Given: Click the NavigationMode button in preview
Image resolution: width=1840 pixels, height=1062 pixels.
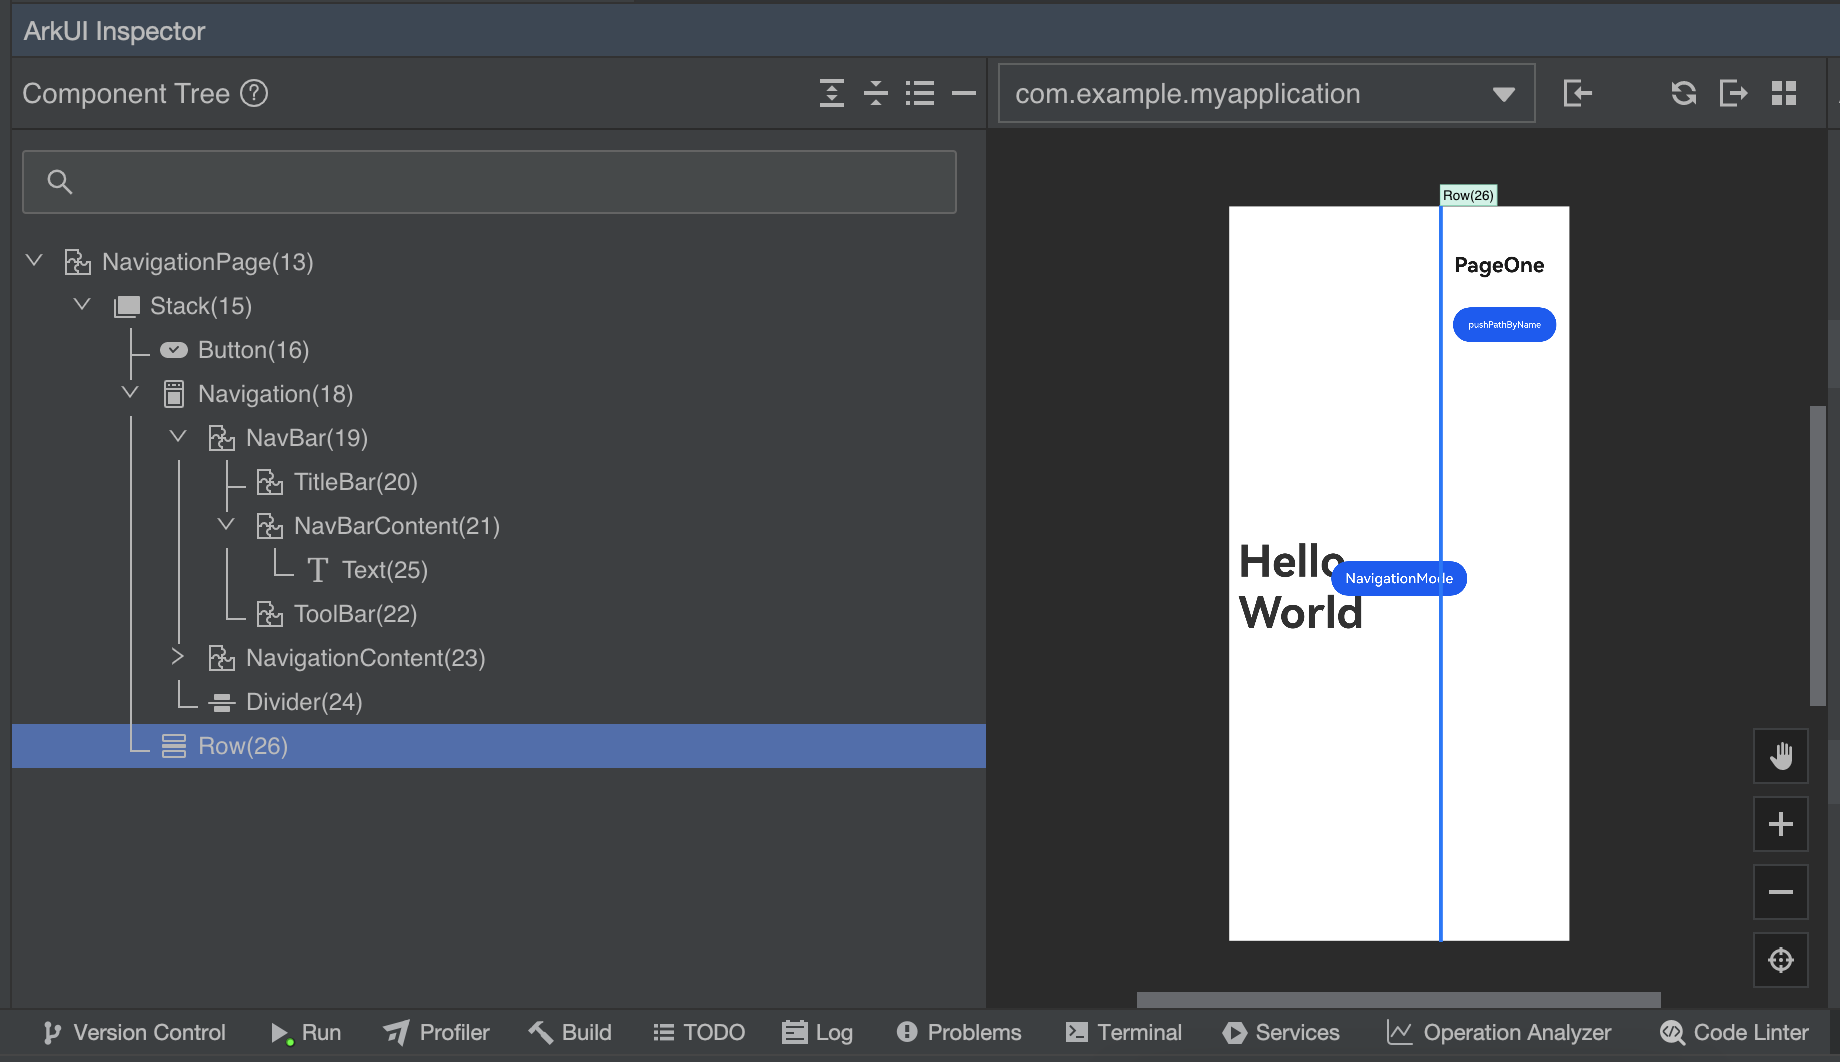Looking at the screenshot, I should click(1399, 578).
